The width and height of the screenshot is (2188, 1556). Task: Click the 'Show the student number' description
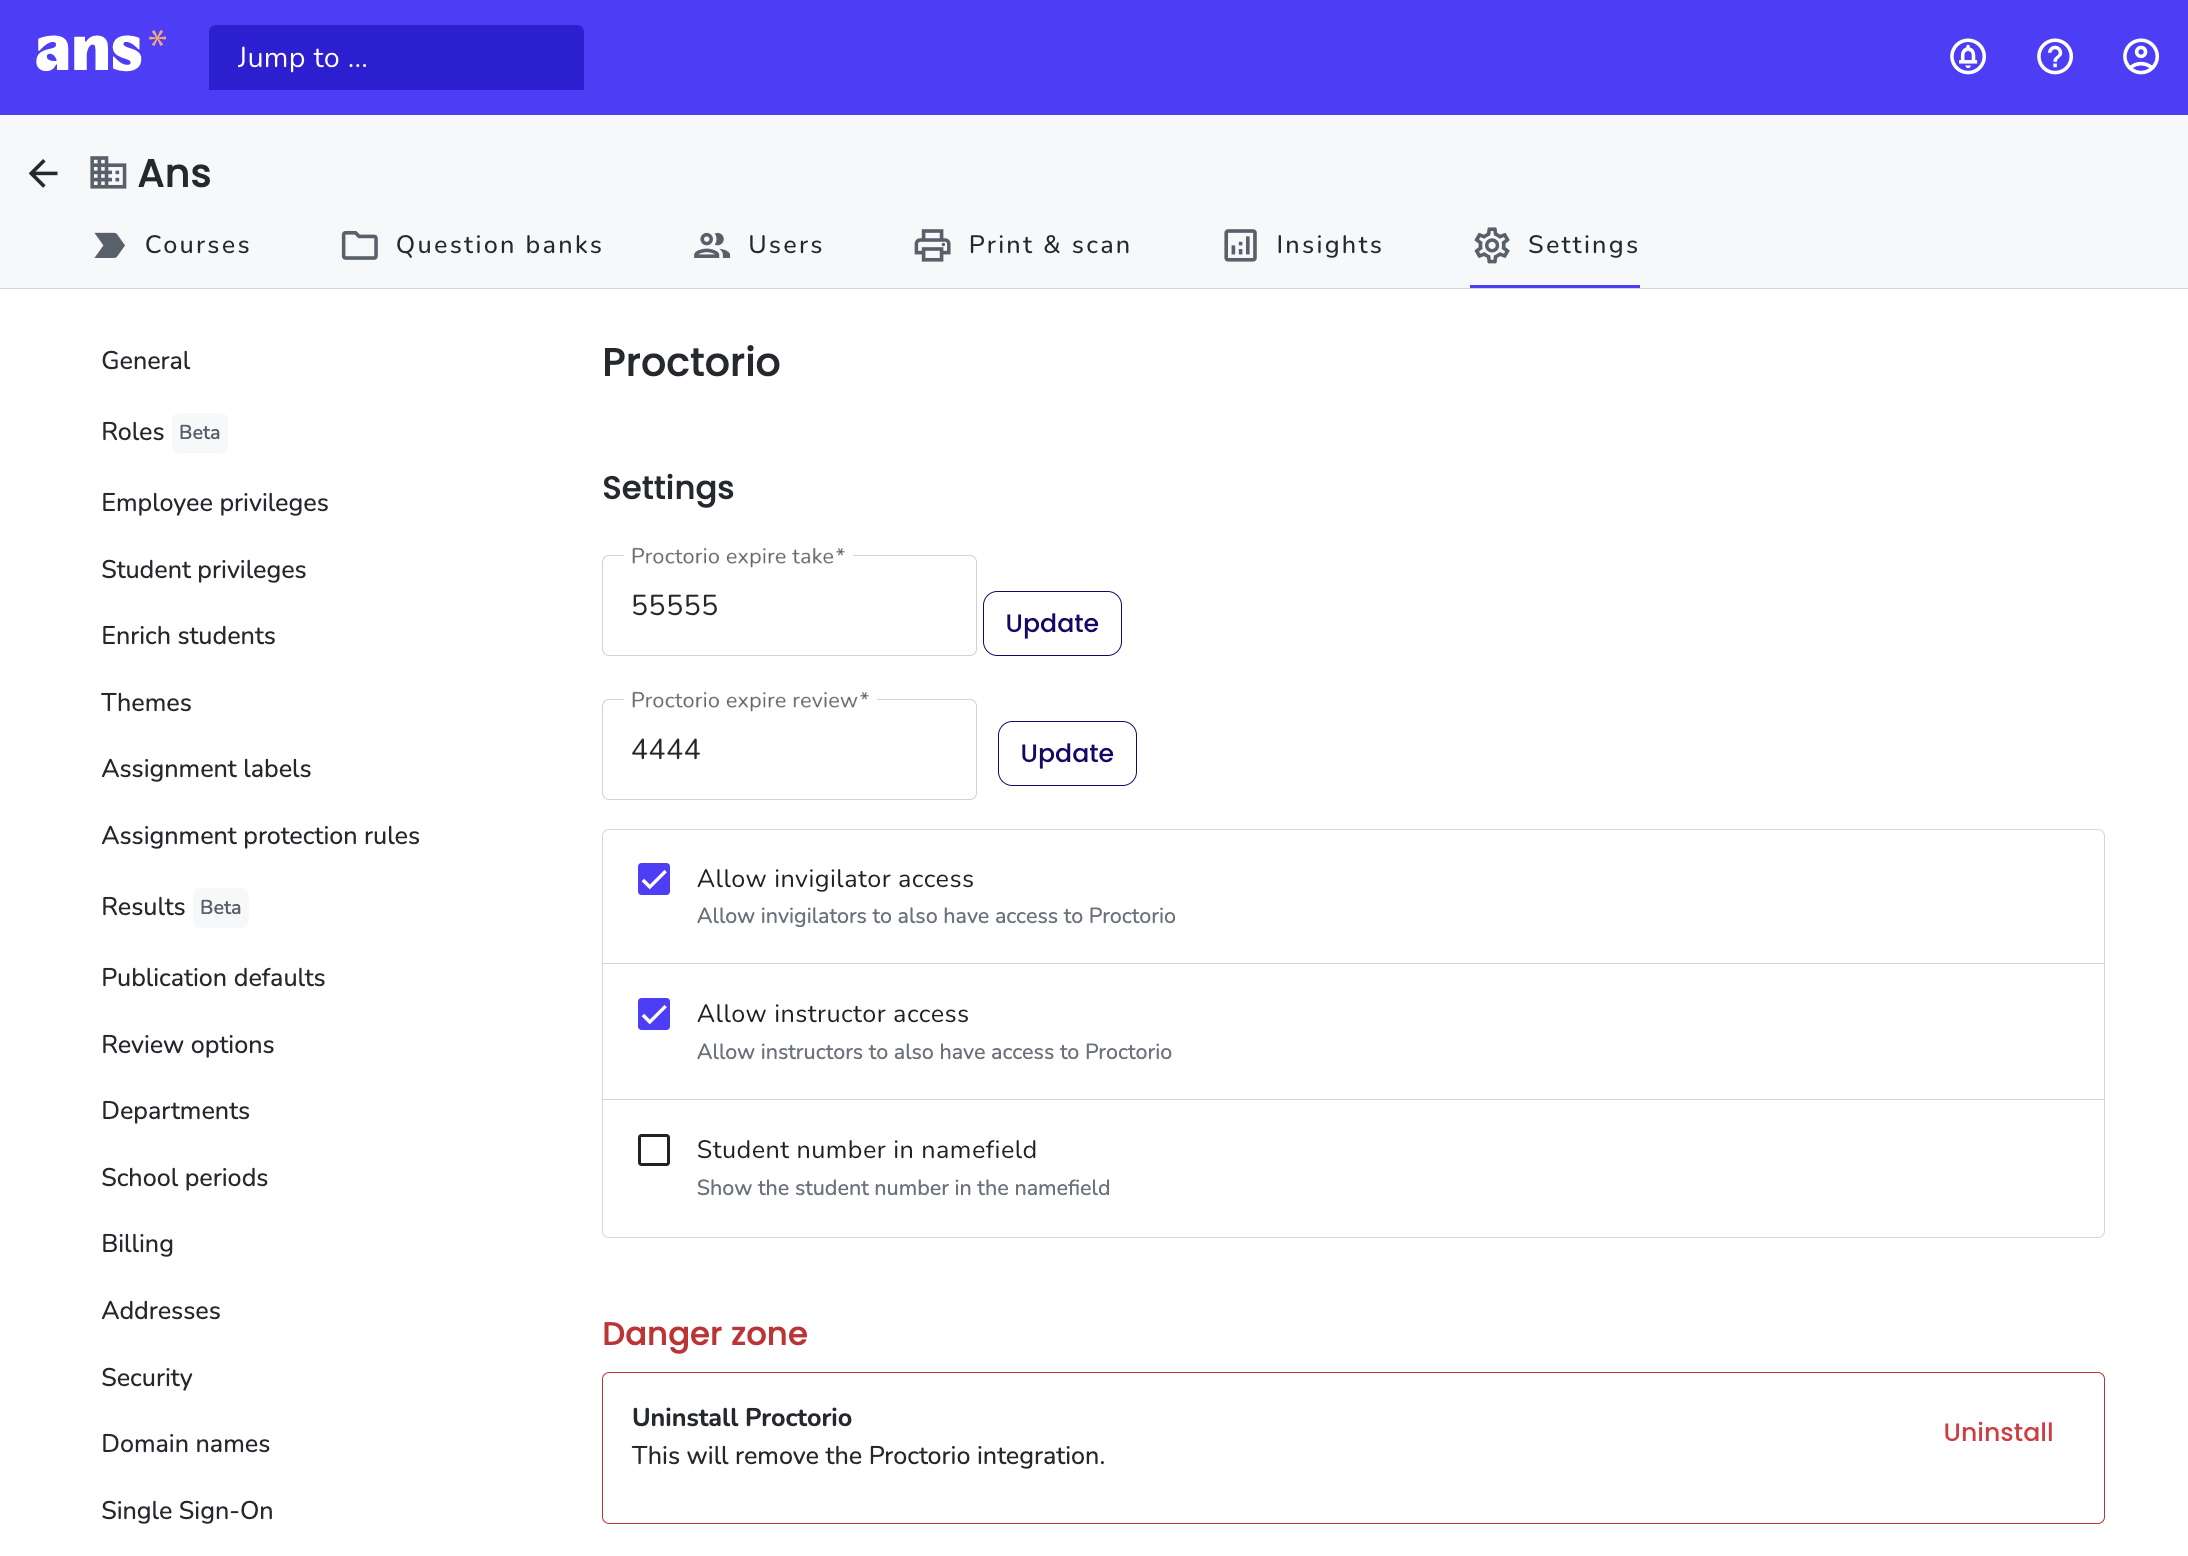point(903,1188)
